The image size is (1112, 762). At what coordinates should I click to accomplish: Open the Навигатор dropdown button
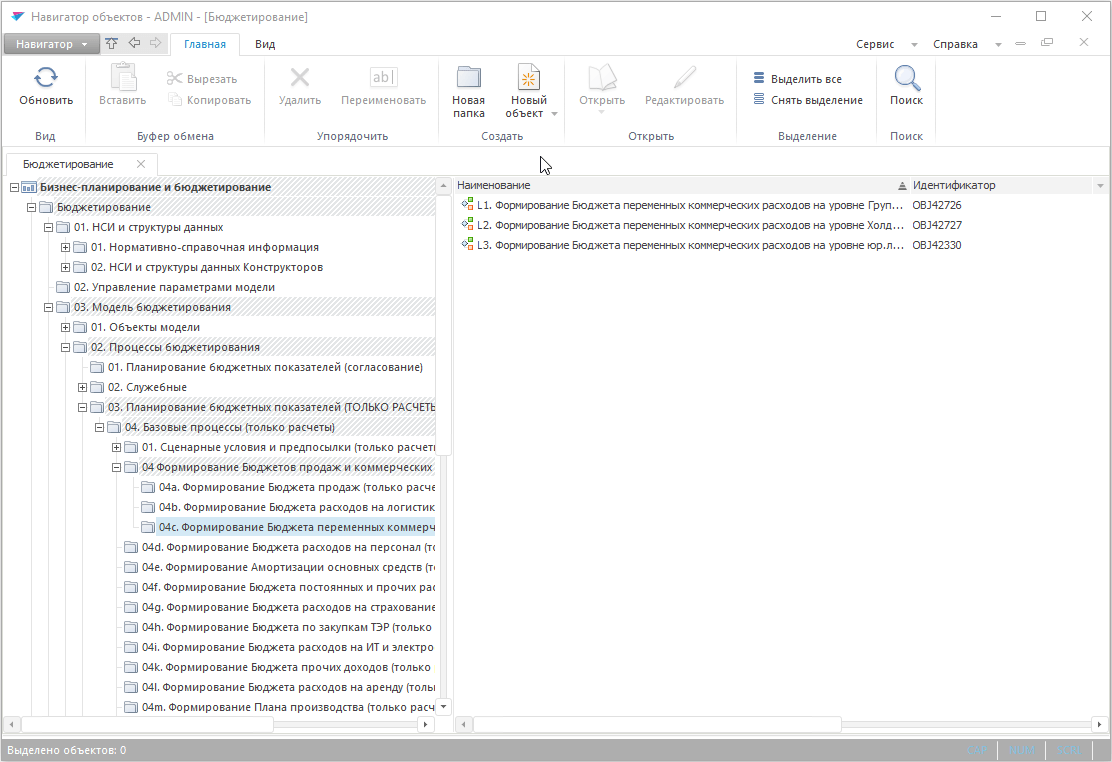(x=51, y=44)
